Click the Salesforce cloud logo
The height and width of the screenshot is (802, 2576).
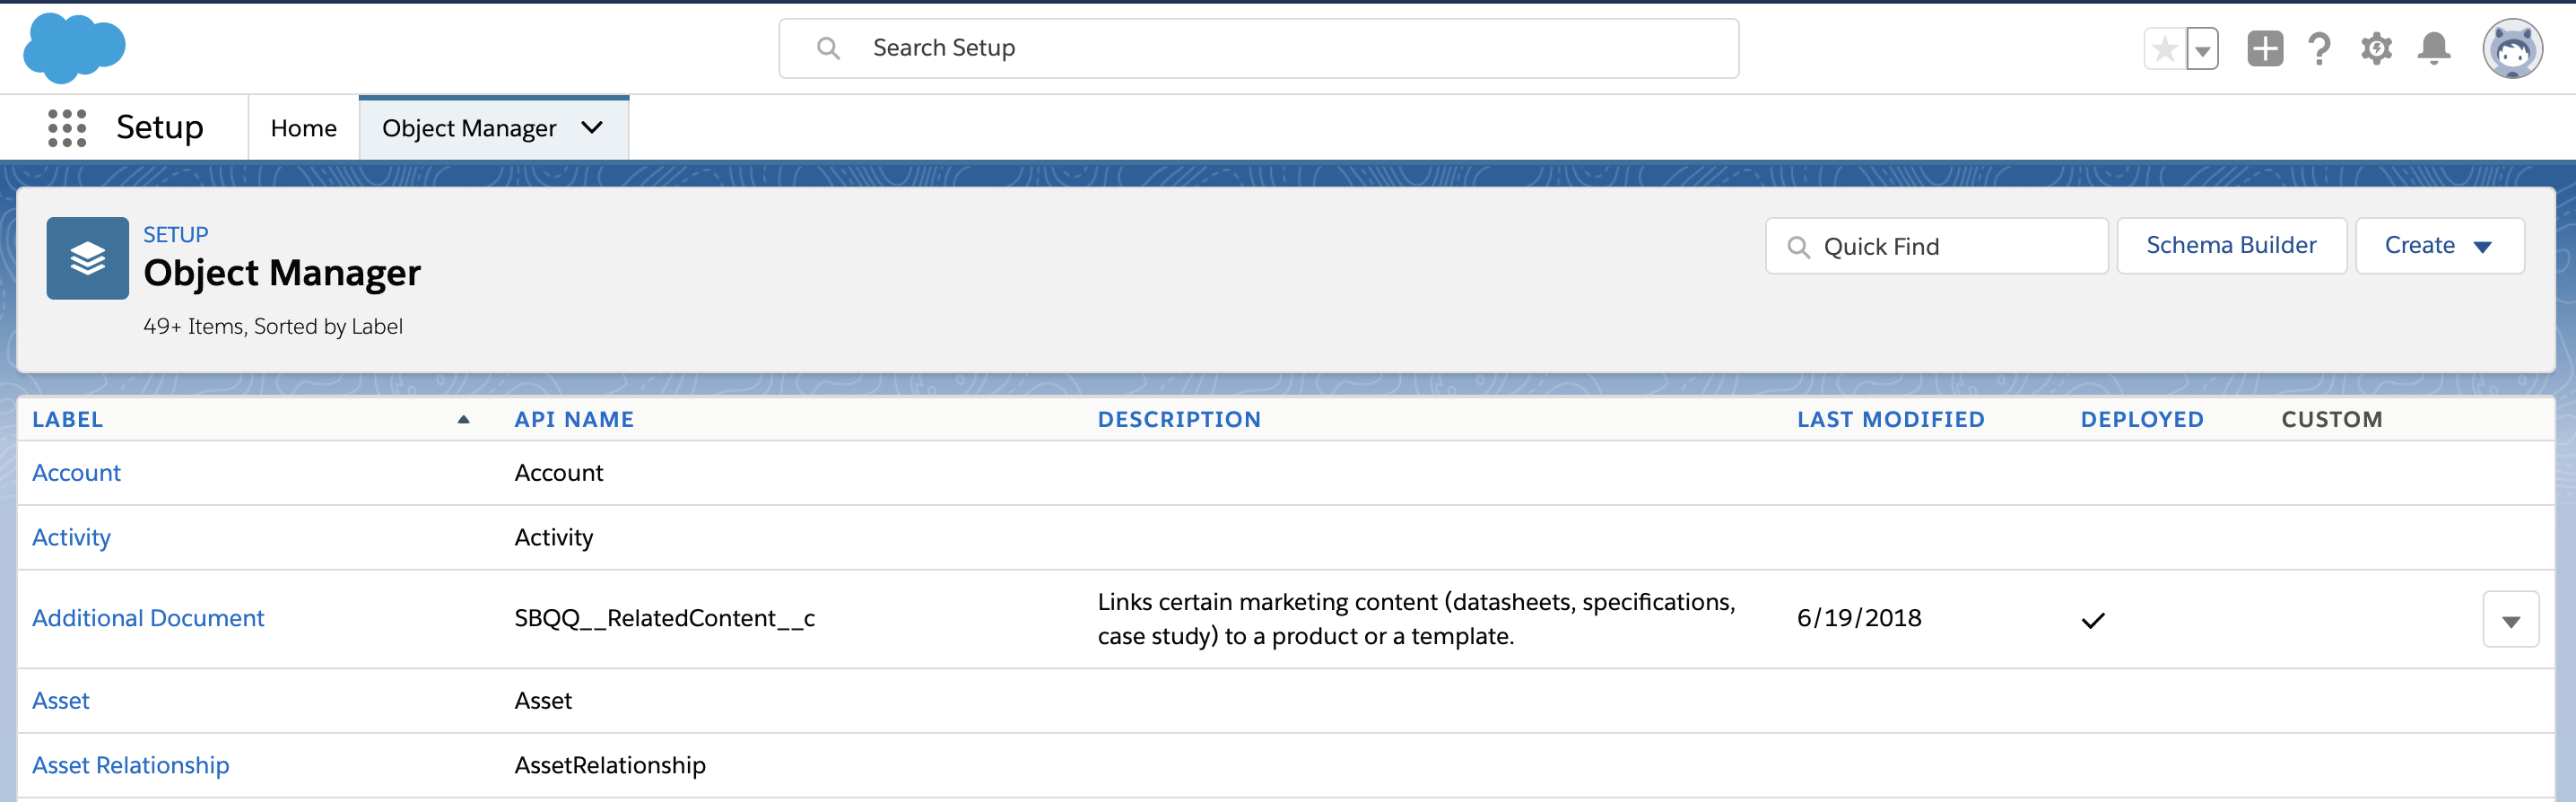[x=74, y=48]
